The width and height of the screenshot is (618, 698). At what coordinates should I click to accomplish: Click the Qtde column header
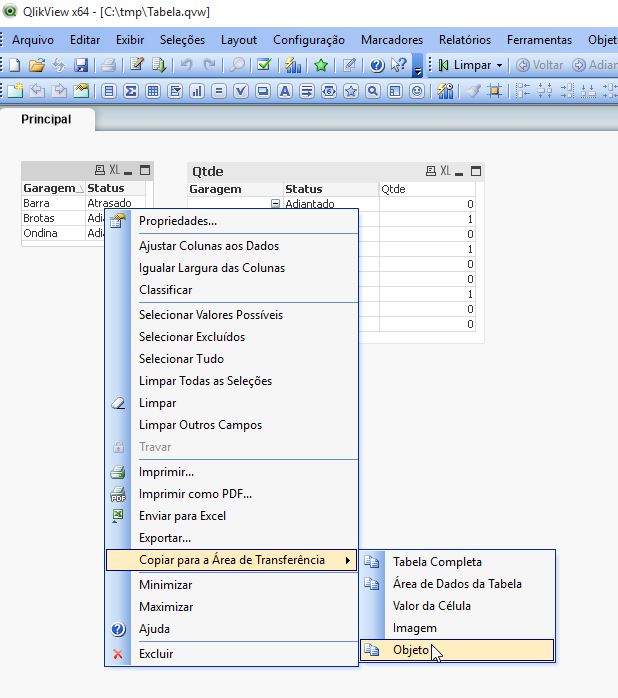427,189
